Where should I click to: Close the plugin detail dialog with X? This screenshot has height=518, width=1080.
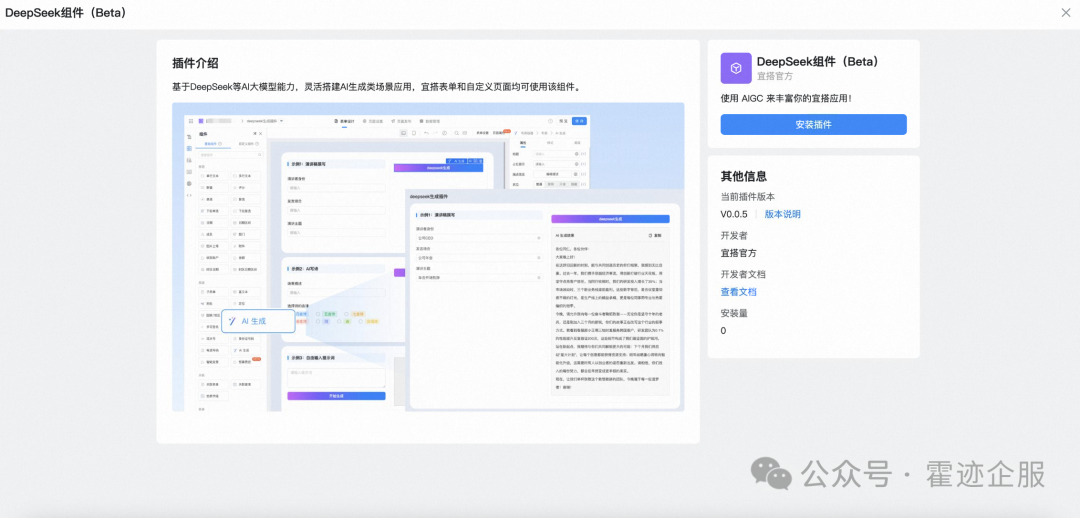pos(1067,12)
